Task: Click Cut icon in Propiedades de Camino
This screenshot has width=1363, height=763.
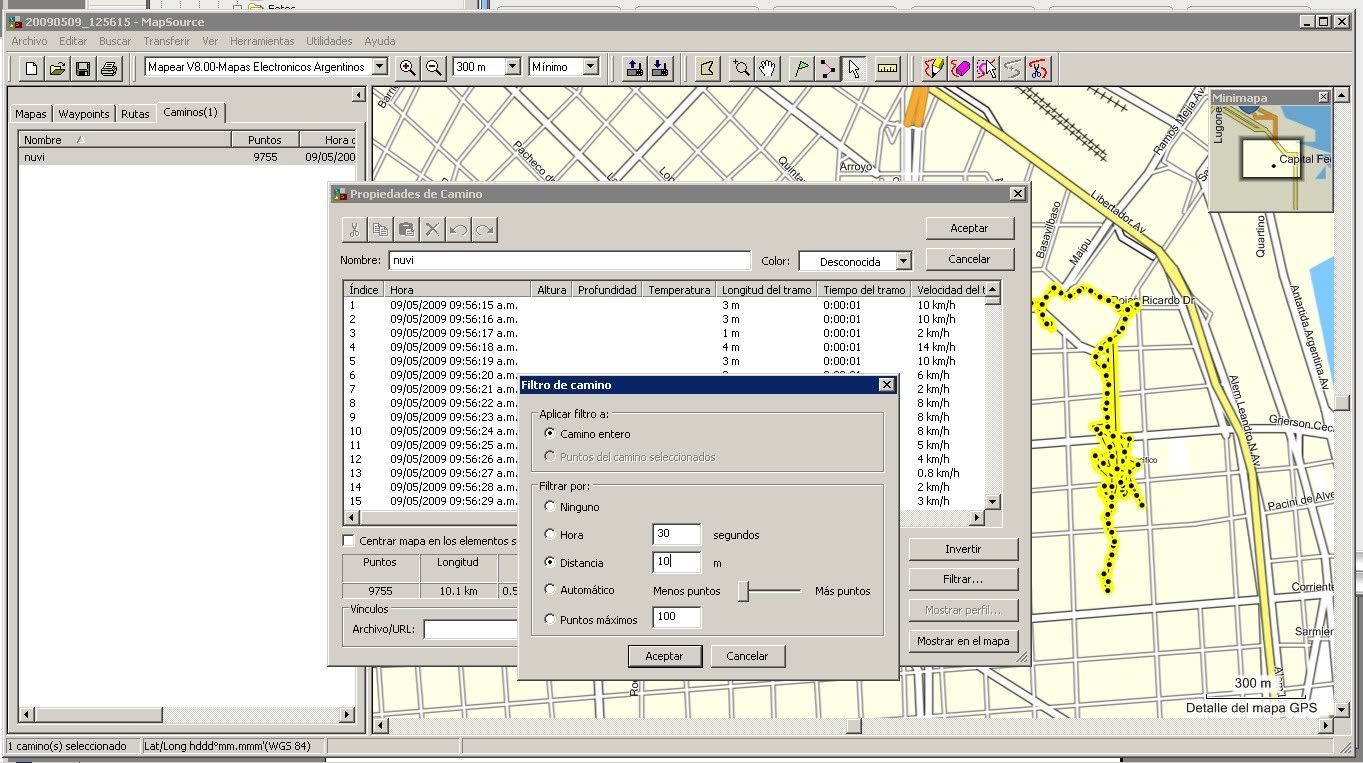Action: point(354,230)
